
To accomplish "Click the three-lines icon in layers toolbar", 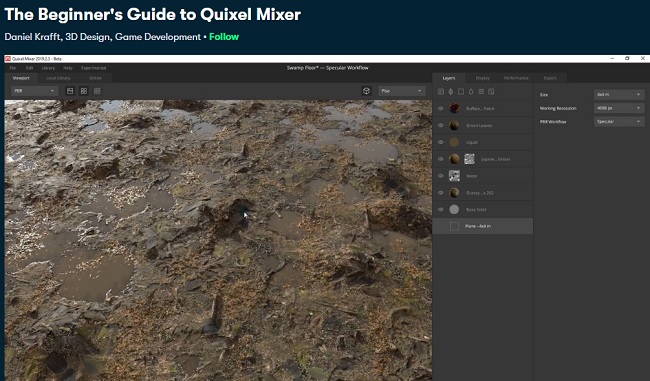I will (481, 92).
